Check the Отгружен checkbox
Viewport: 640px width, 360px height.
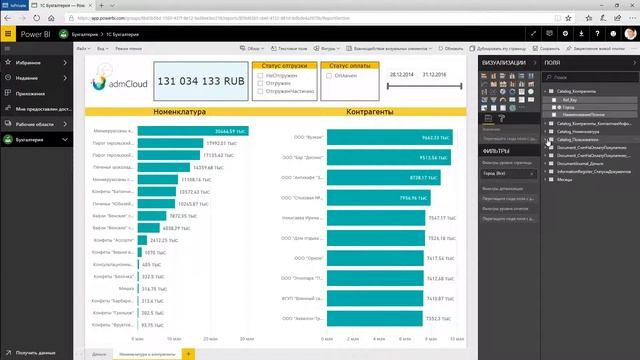click(x=260, y=83)
